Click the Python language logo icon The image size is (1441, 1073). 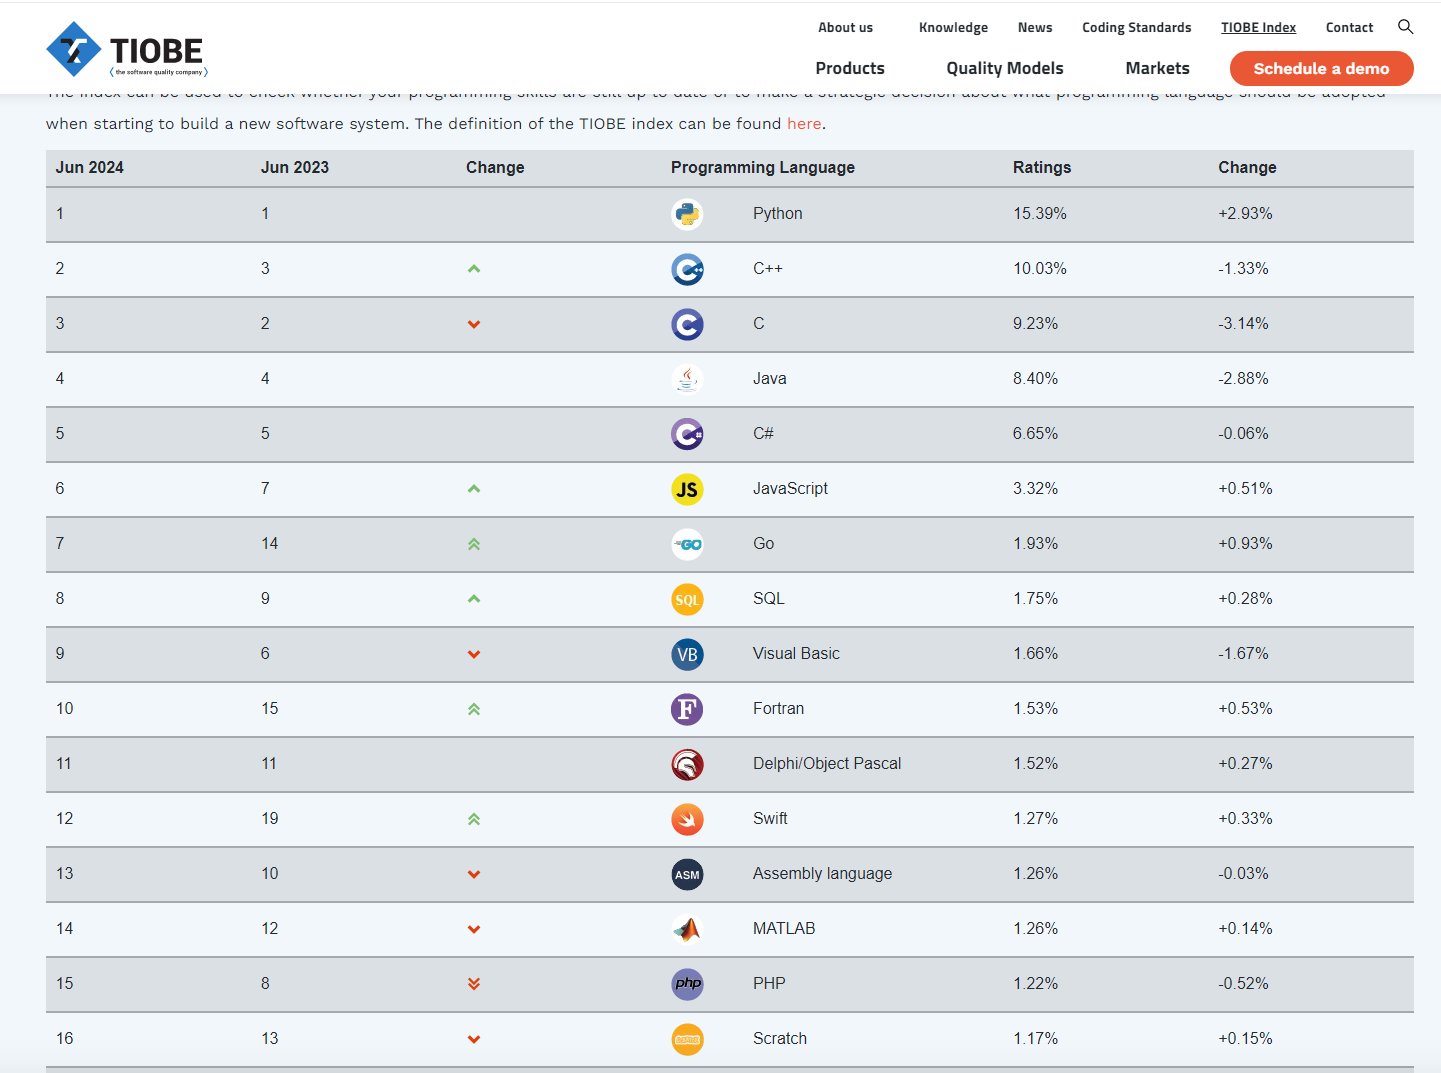(x=687, y=214)
